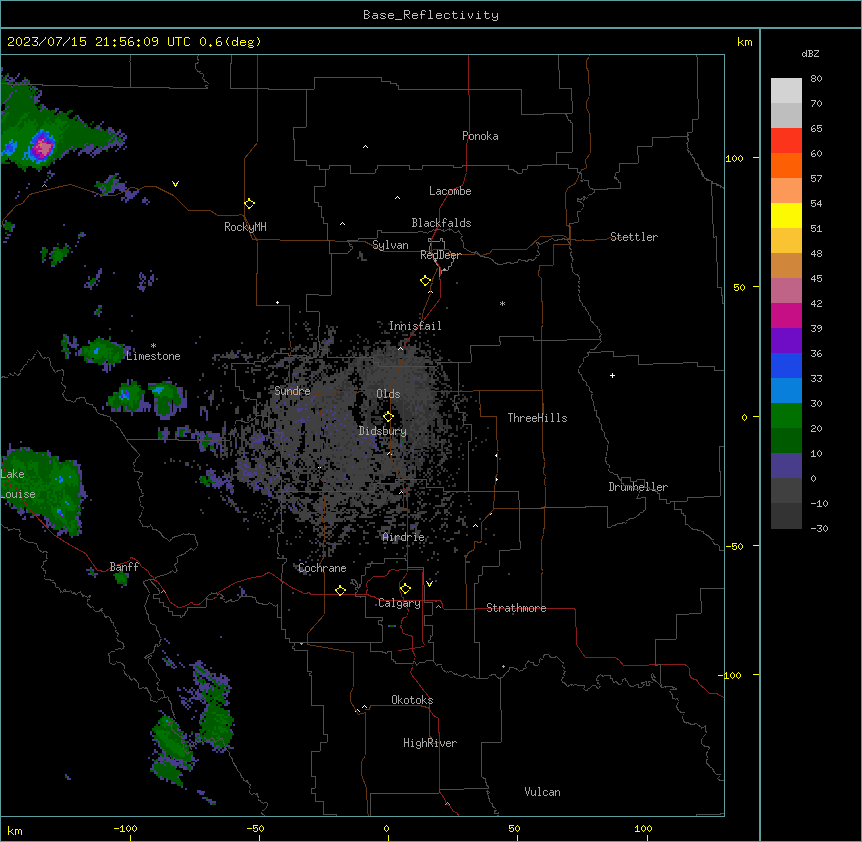Image resolution: width=862 pixels, height=842 pixels.
Task: Click the Drumheller label
Action: click(x=638, y=487)
